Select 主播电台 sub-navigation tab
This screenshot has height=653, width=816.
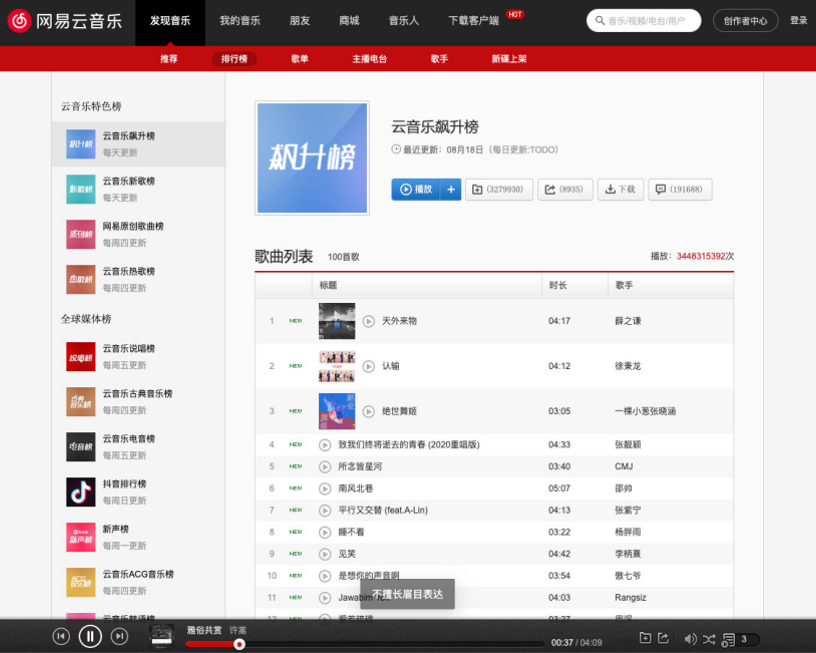tap(369, 59)
